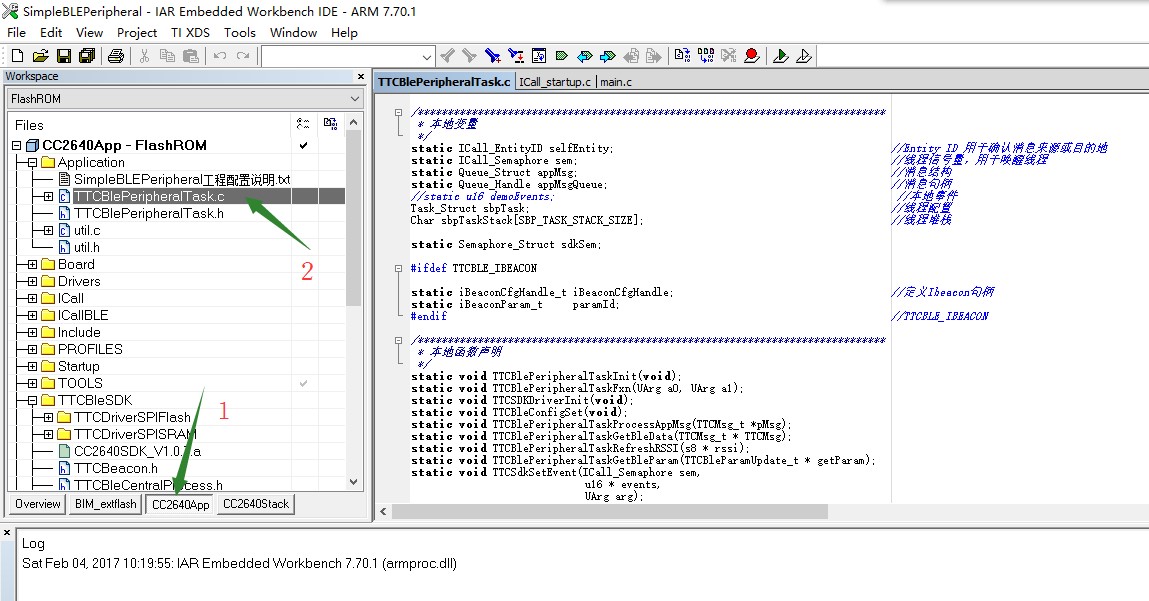This screenshot has height=601, width=1149.
Task: Click the grey check mark in TOOLS row
Action: tap(303, 383)
